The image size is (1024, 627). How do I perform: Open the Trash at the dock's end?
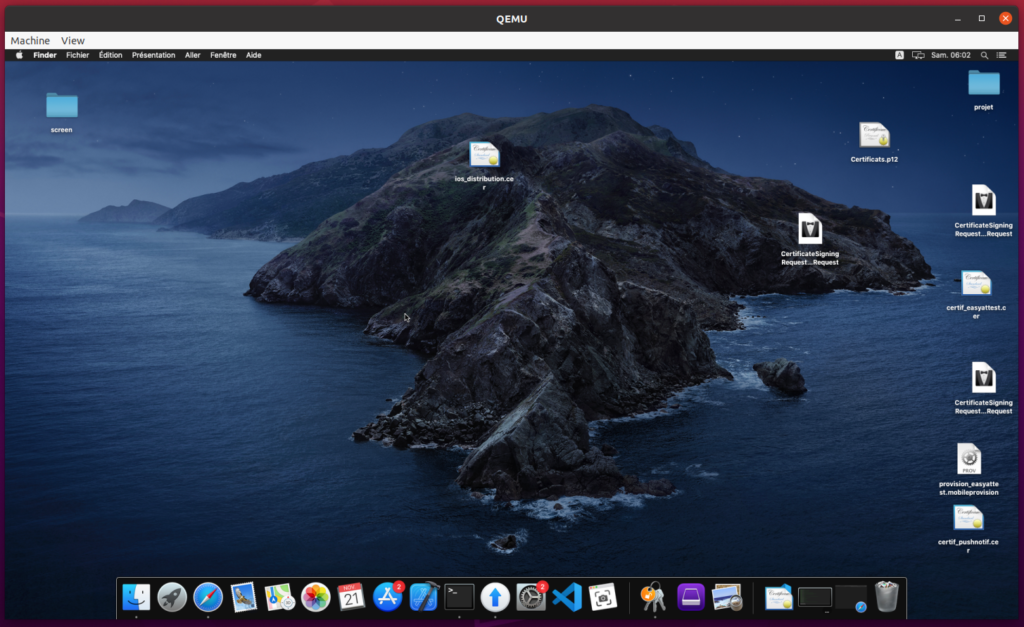click(x=887, y=597)
